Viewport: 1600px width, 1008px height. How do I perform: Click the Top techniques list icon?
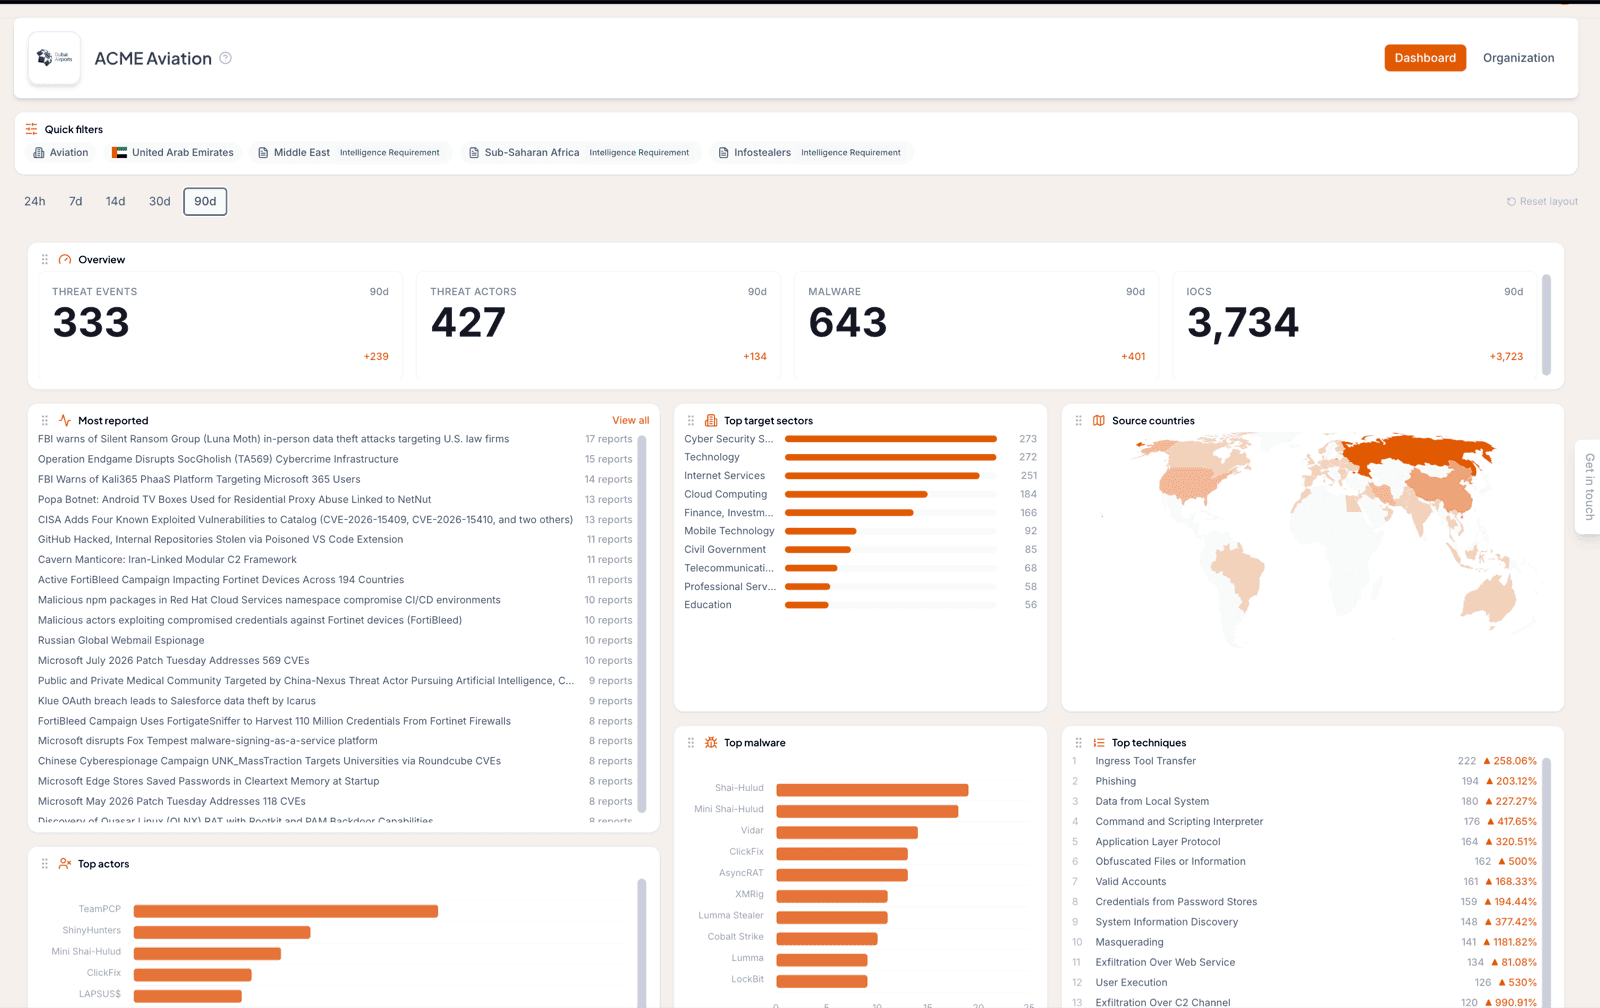tap(1099, 743)
